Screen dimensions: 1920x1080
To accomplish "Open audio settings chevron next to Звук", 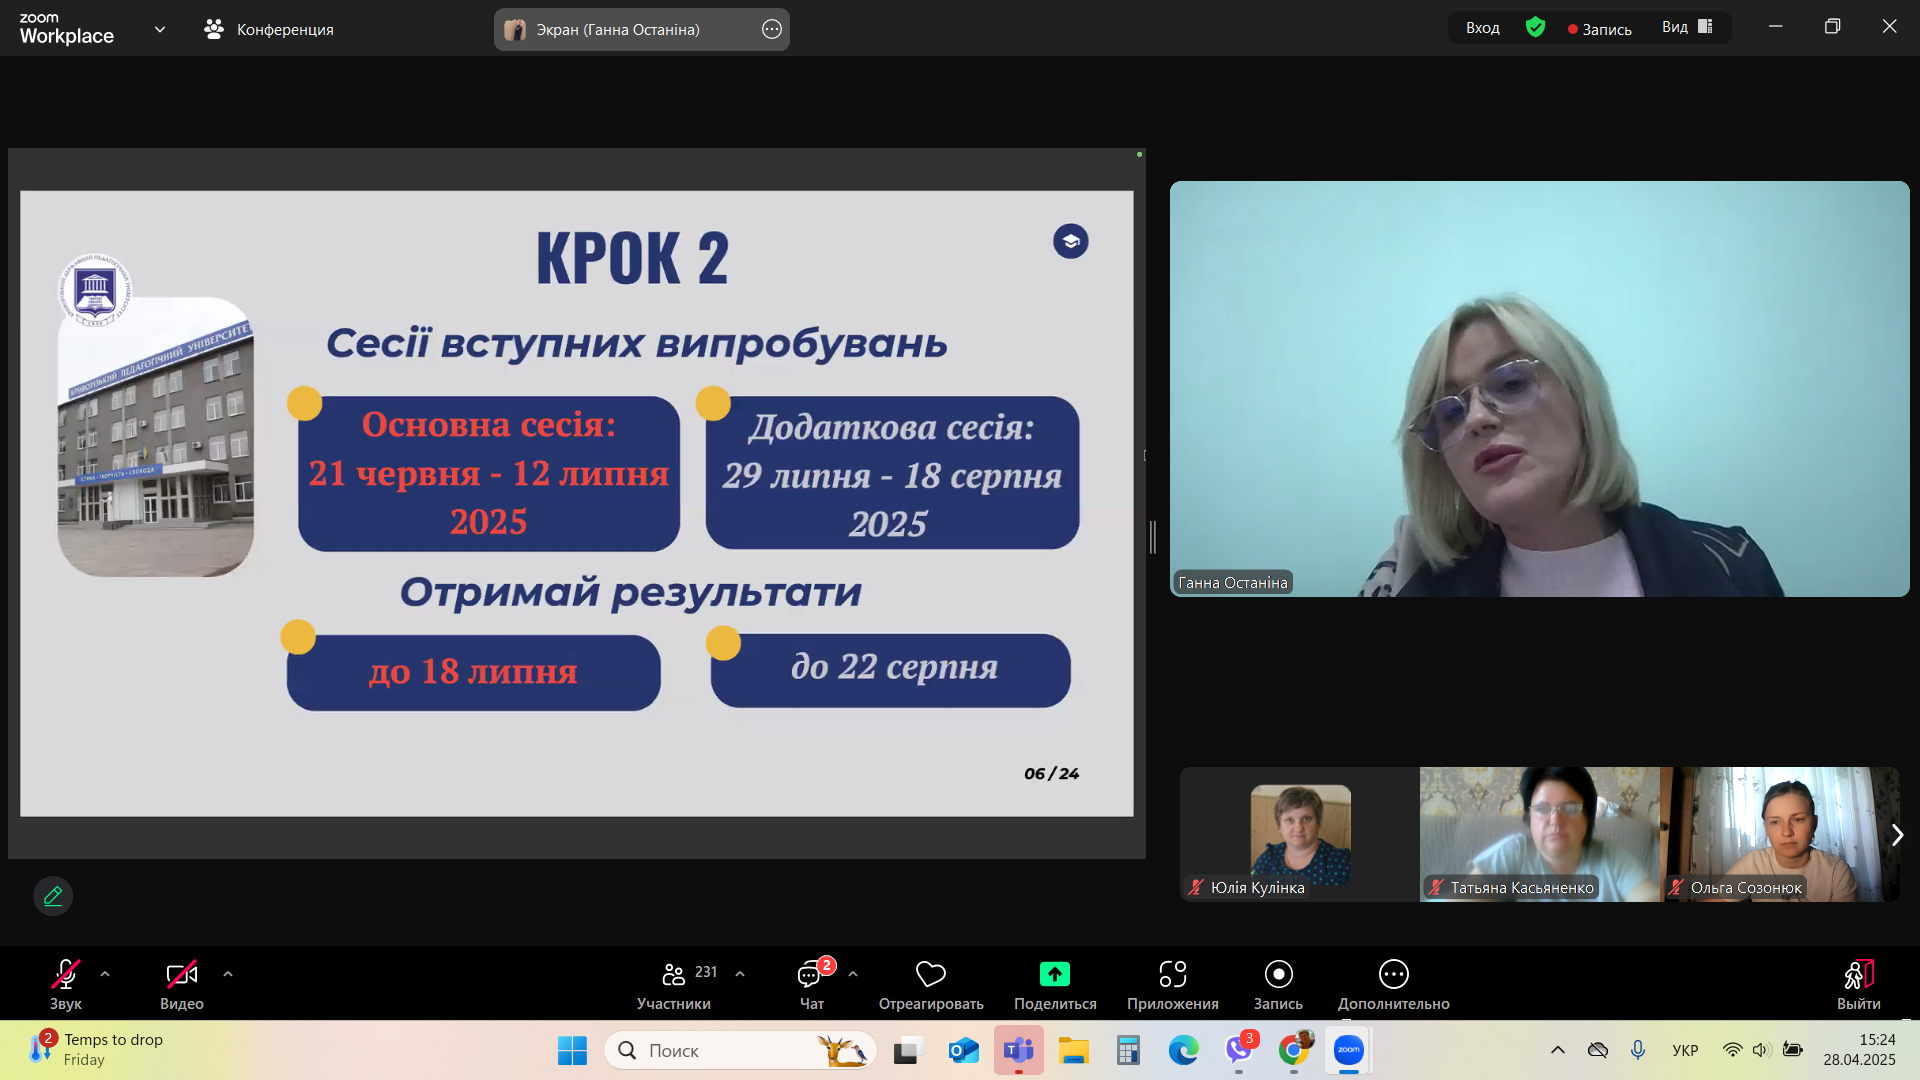I will pos(104,973).
